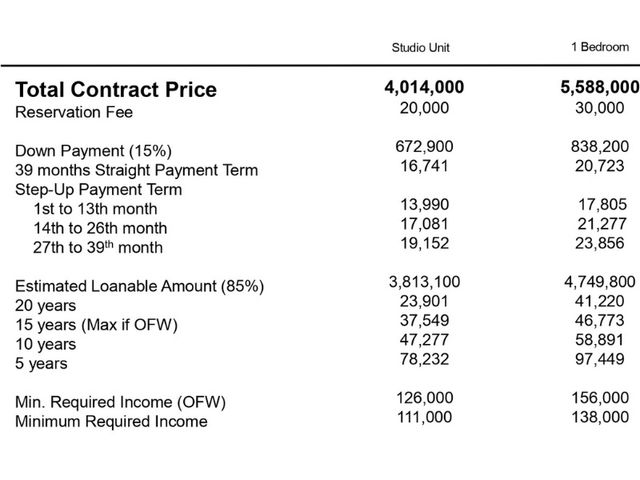This screenshot has height=480, width=640.
Task: Select the Down Payment (15%) label
Action: [93, 151]
